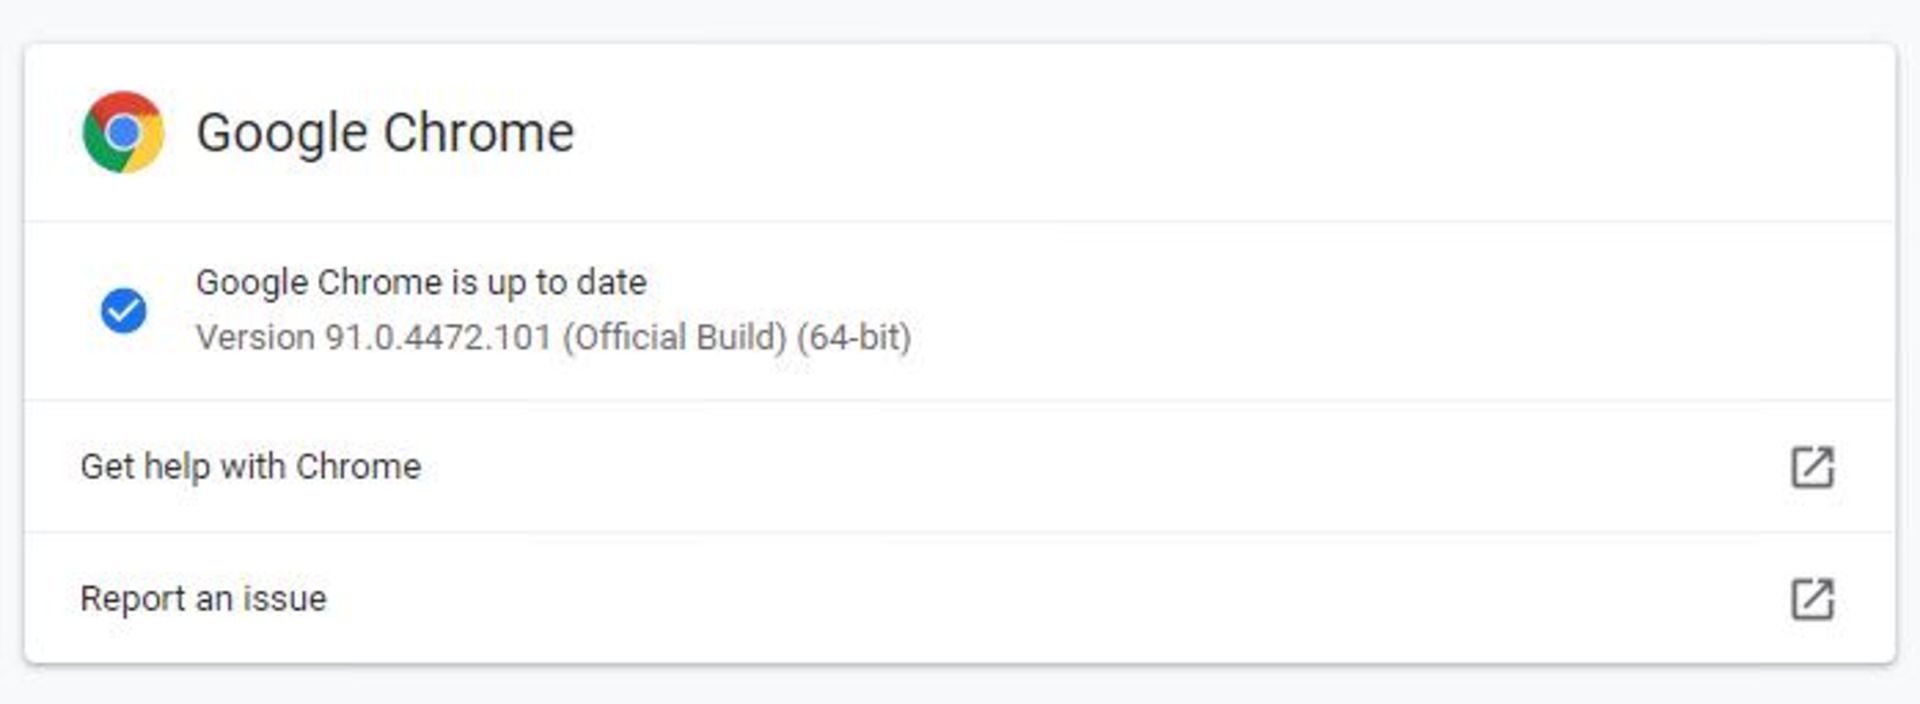The height and width of the screenshot is (704, 1920).
Task: Click the blue up-to-date checkmark icon
Action: [123, 310]
